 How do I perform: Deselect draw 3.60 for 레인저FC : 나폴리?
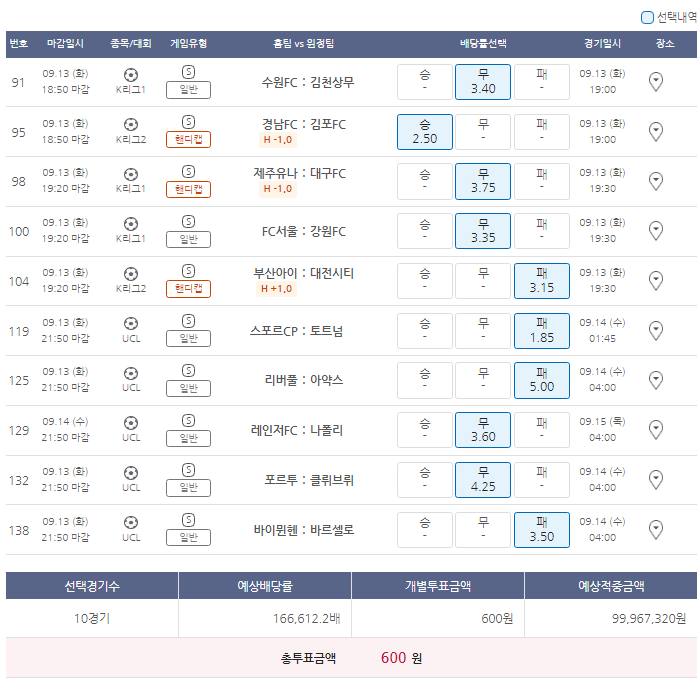[x=483, y=430]
